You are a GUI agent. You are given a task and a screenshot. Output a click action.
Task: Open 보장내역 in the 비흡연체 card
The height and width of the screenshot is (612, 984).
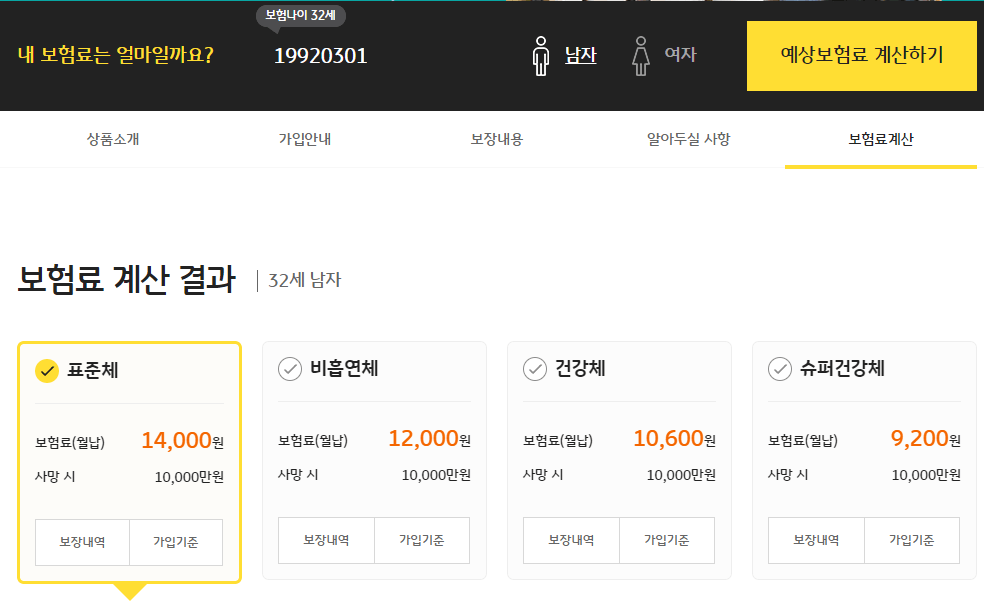pyautogui.click(x=326, y=540)
